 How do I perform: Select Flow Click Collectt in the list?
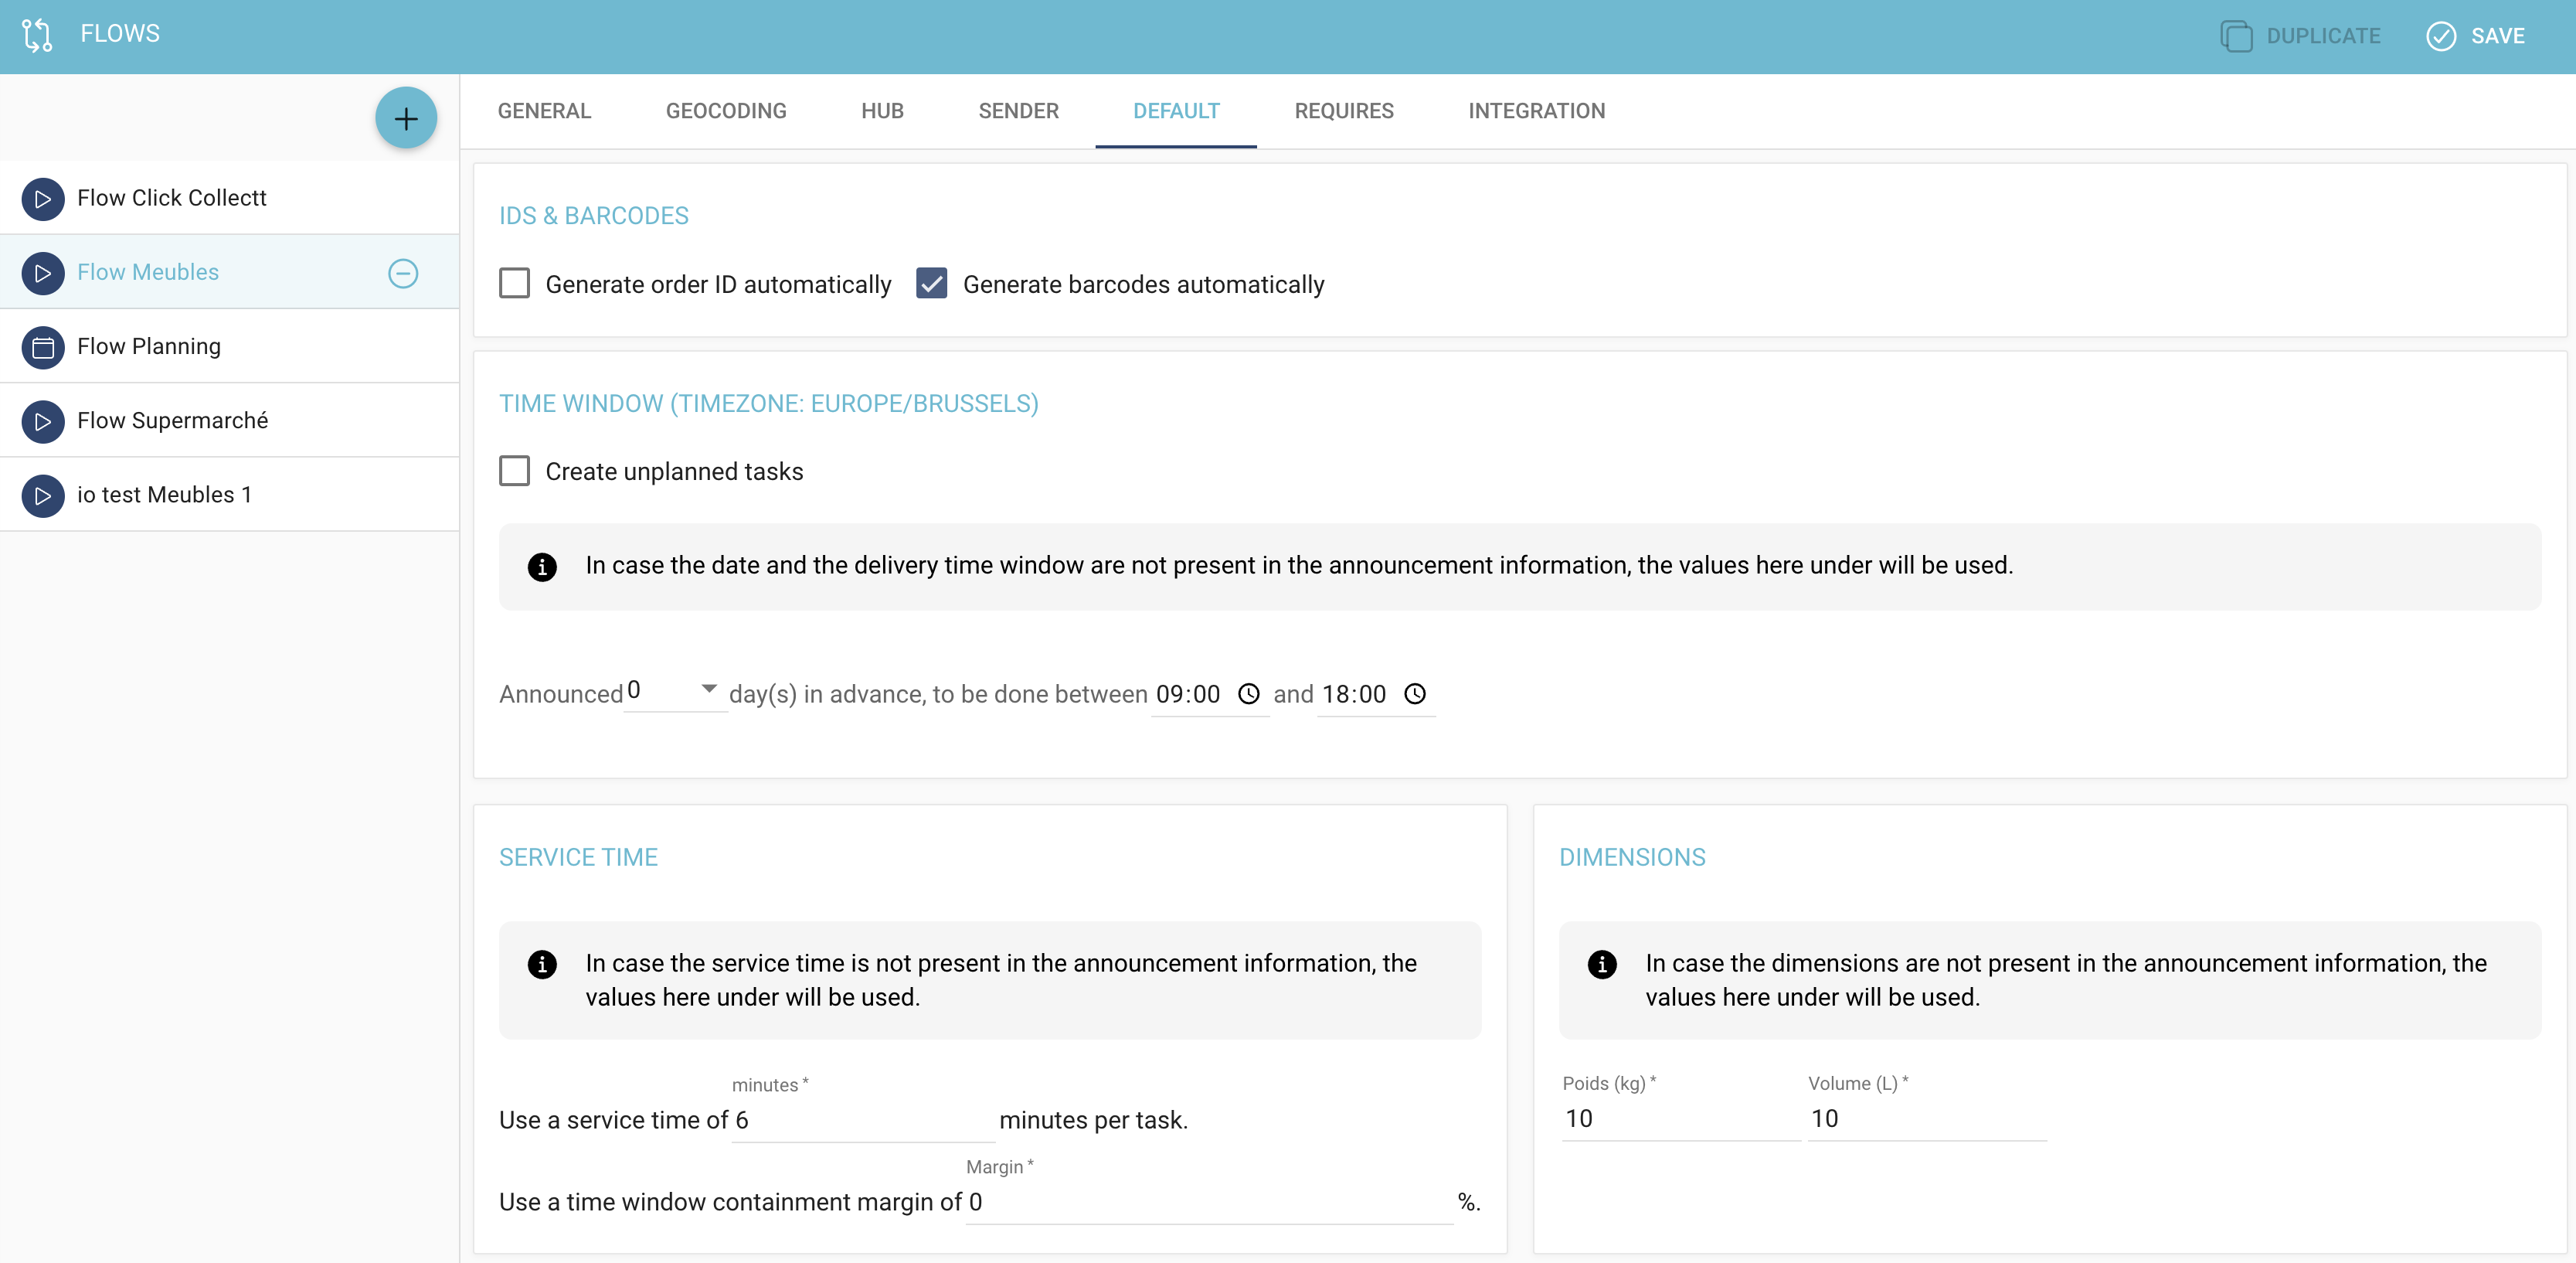click(230, 198)
